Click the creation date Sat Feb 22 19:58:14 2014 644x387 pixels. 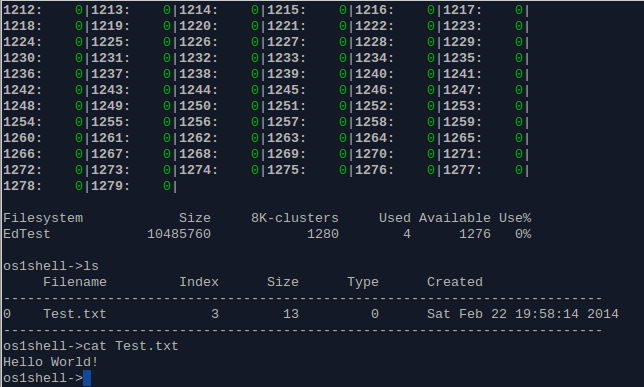(x=522, y=314)
